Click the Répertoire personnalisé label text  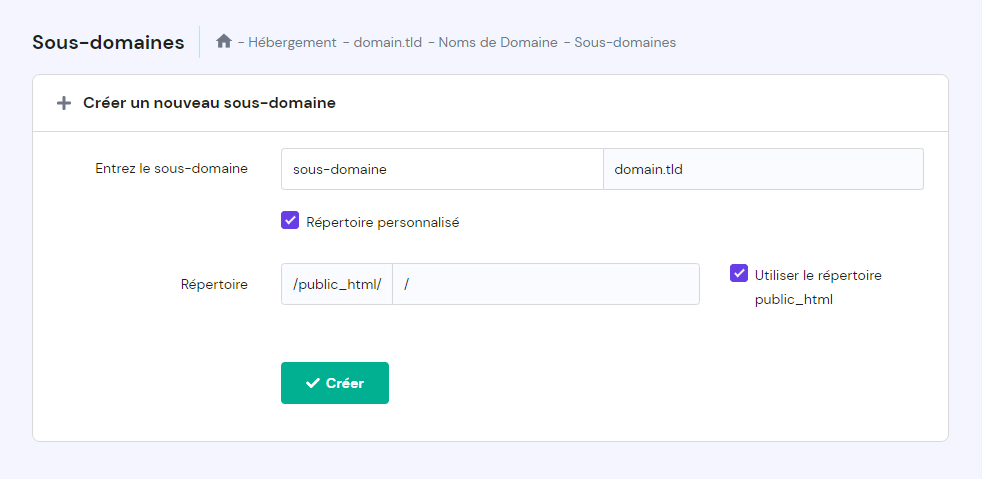pyautogui.click(x=382, y=223)
